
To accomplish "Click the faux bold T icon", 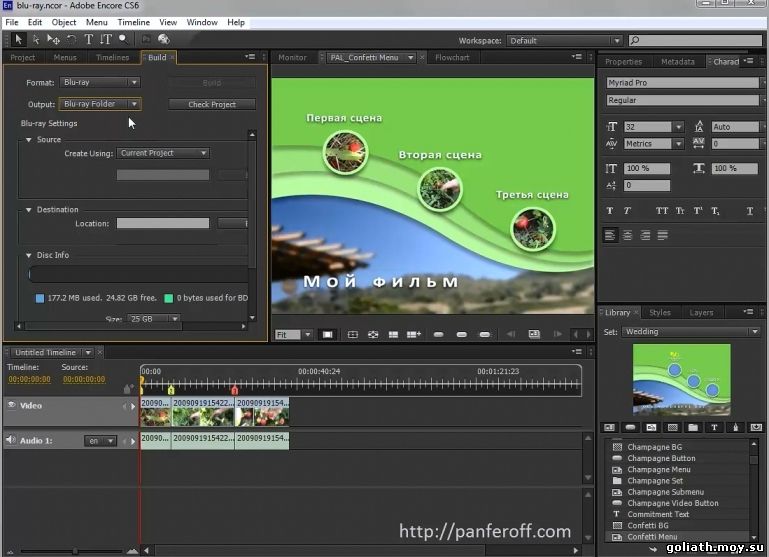I will [611, 211].
